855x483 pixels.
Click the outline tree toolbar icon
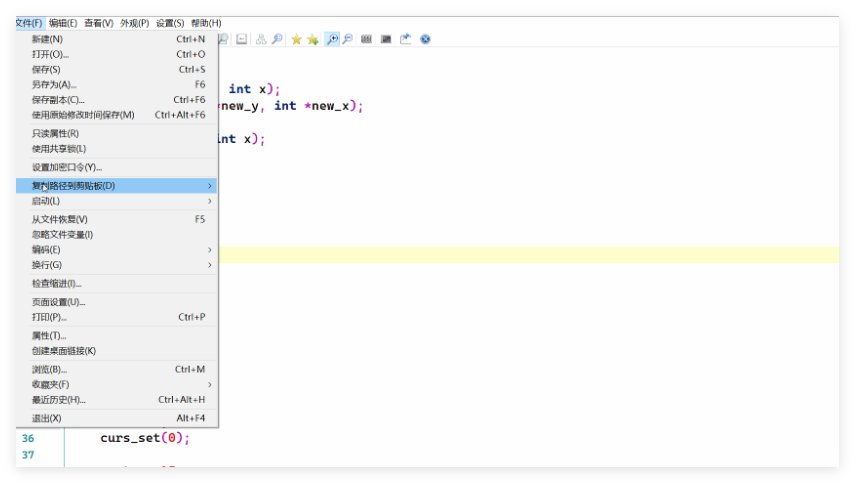pyautogui.click(x=261, y=39)
